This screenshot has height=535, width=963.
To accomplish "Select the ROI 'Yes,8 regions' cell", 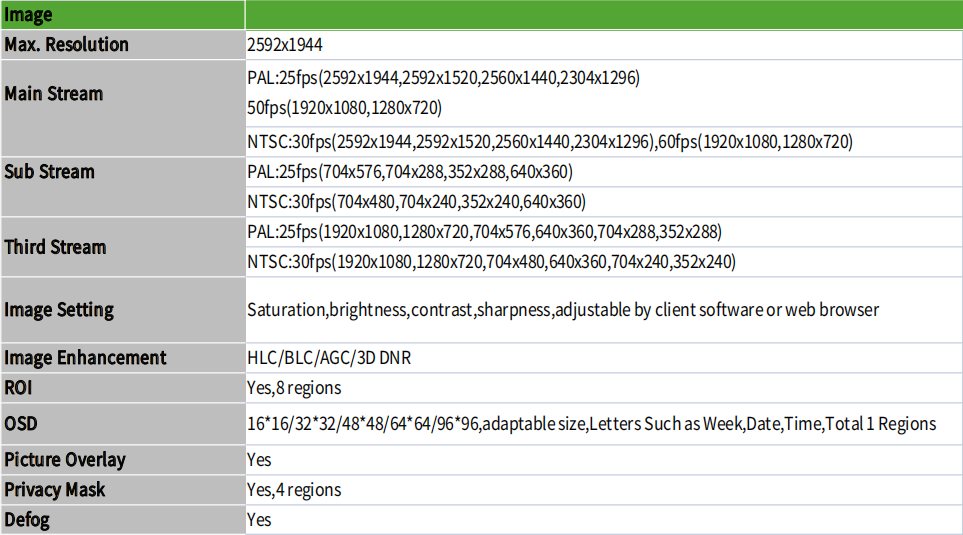I will coord(604,388).
